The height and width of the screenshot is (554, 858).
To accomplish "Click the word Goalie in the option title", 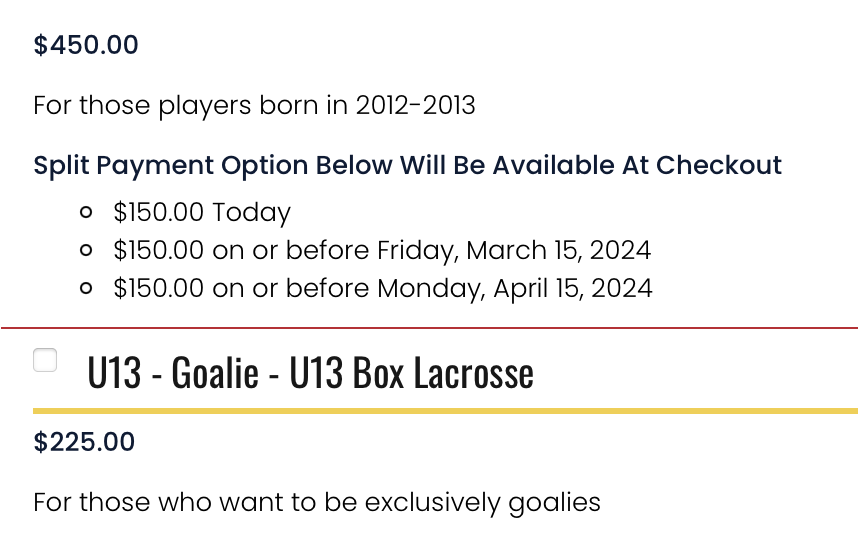I will pyautogui.click(x=215, y=372).
